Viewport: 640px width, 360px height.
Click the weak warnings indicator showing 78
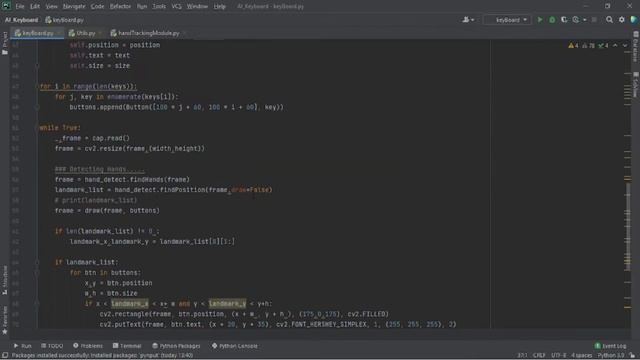tap(589, 46)
